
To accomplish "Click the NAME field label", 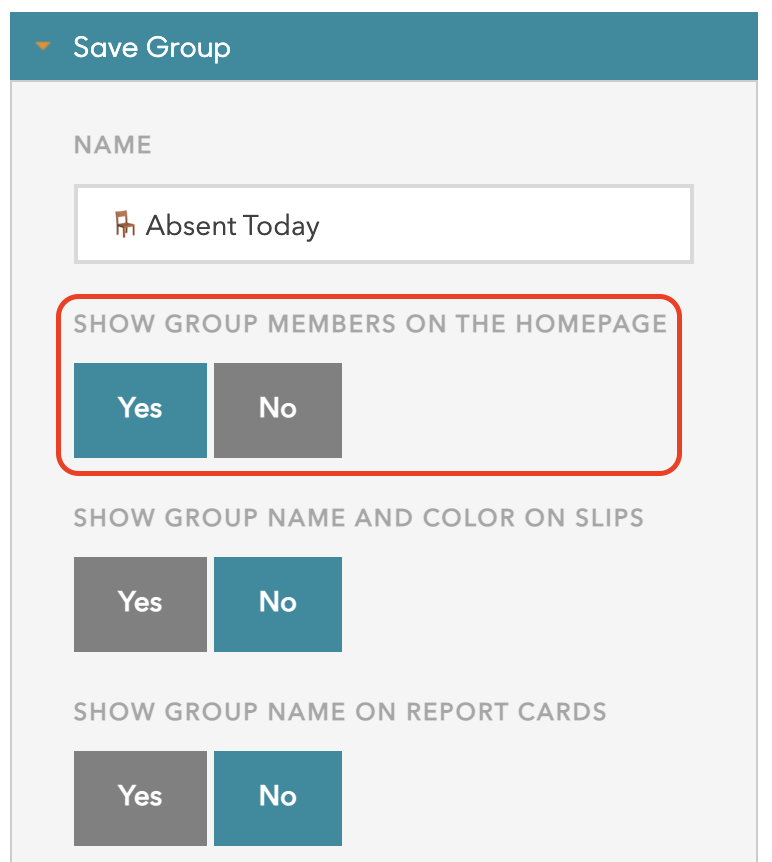I will click(113, 145).
